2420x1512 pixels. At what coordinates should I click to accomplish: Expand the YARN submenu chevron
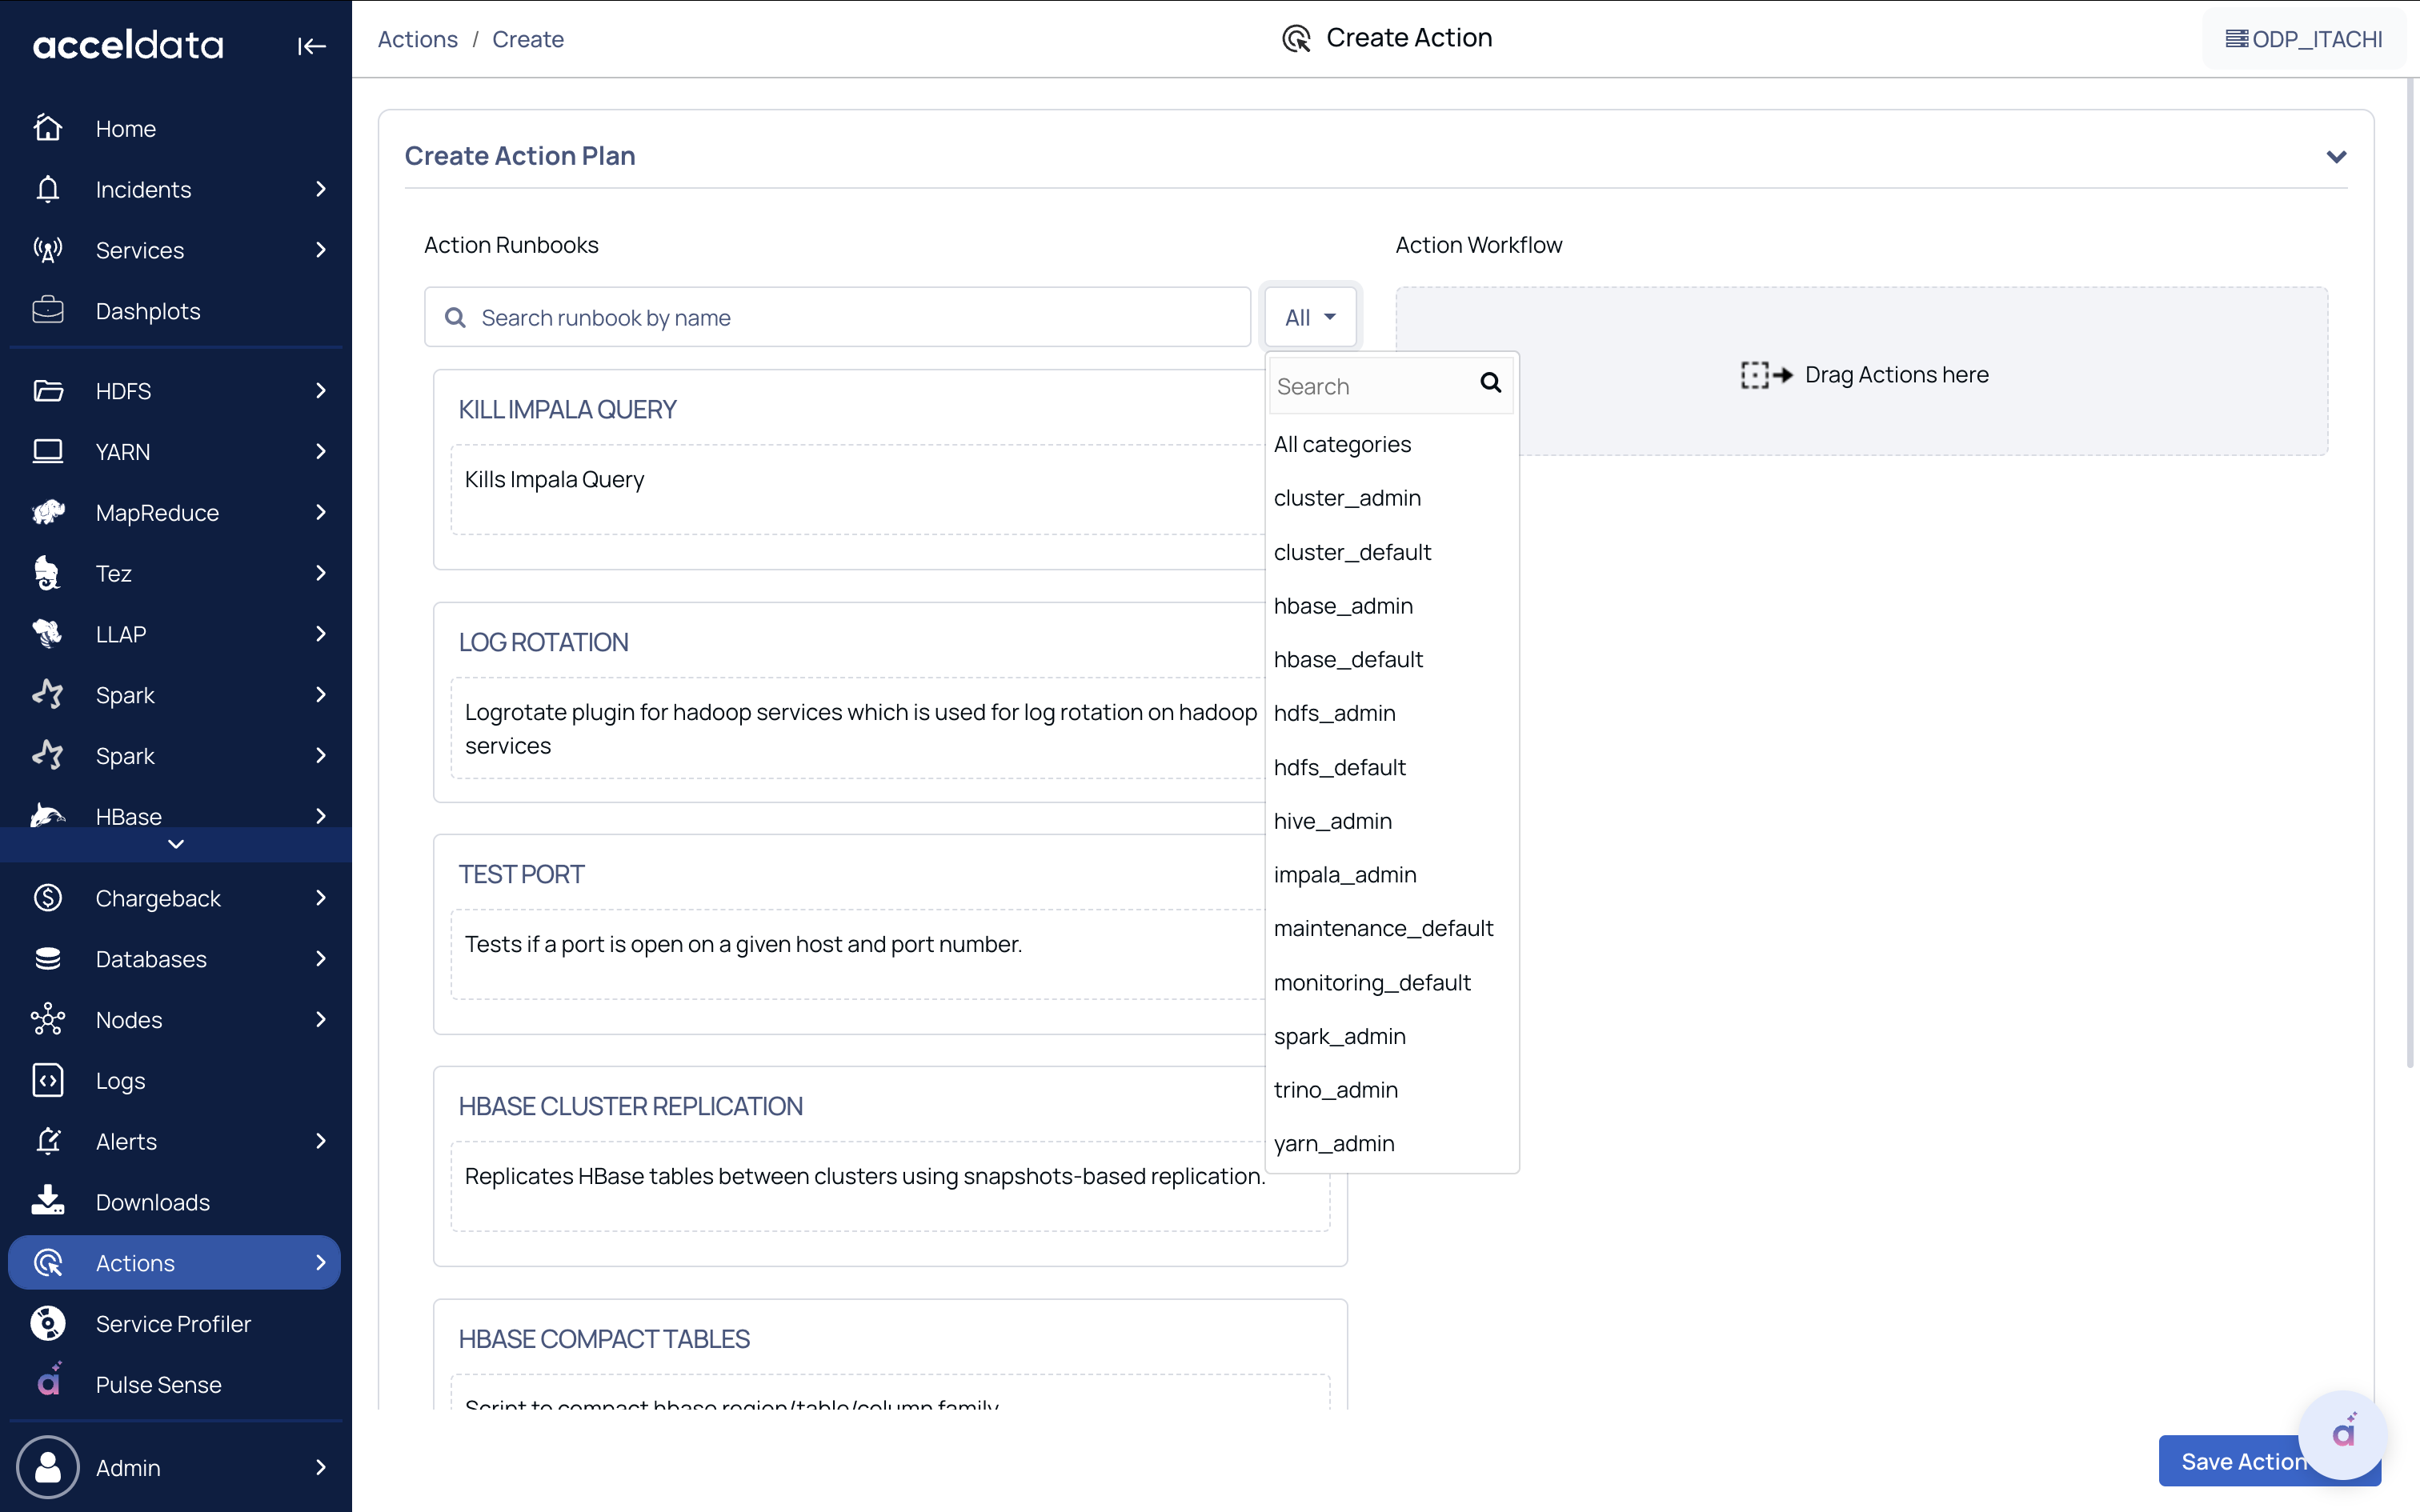point(321,452)
